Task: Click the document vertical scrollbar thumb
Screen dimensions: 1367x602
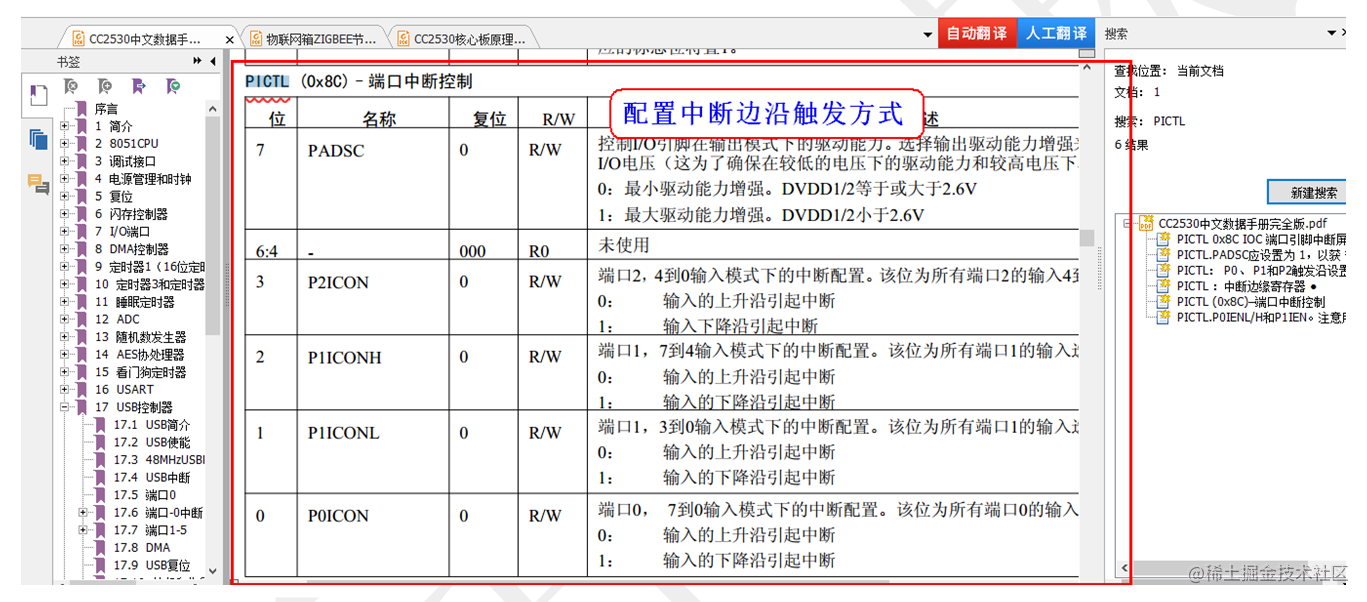Action: tap(1087, 237)
